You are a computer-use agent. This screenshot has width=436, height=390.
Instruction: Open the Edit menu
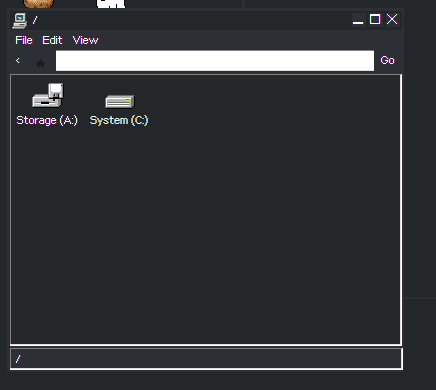tap(52, 40)
